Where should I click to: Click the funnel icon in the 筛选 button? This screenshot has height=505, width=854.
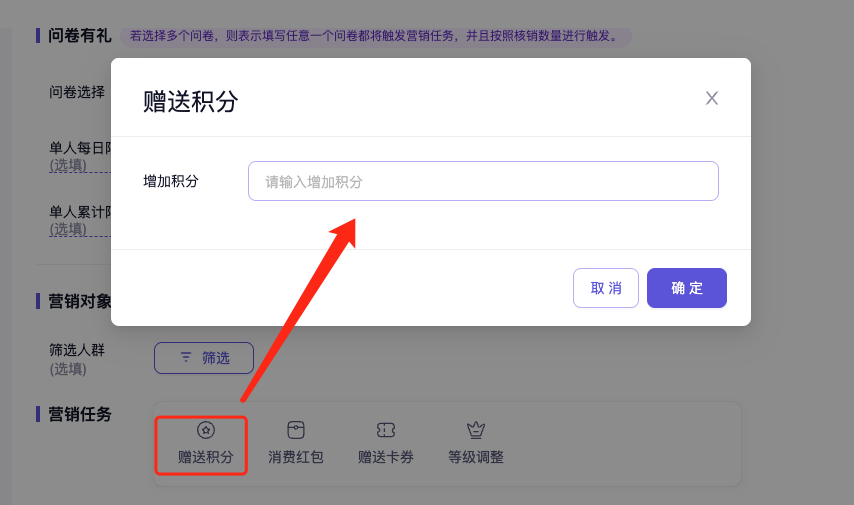coord(185,357)
